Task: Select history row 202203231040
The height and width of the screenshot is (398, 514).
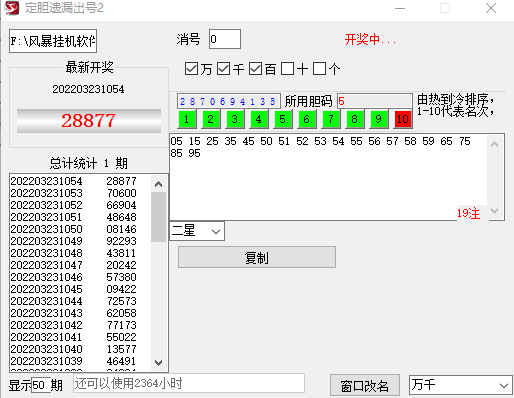Action: pos(80,349)
